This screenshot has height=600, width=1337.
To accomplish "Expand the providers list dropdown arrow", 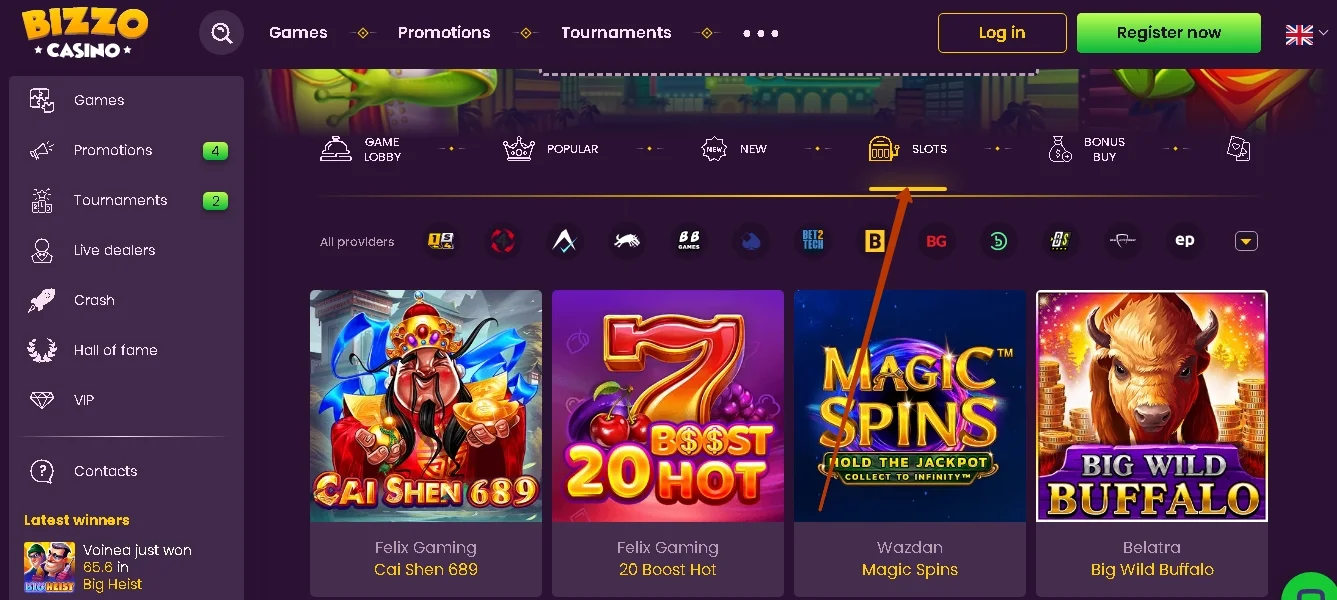I will 1246,241.
